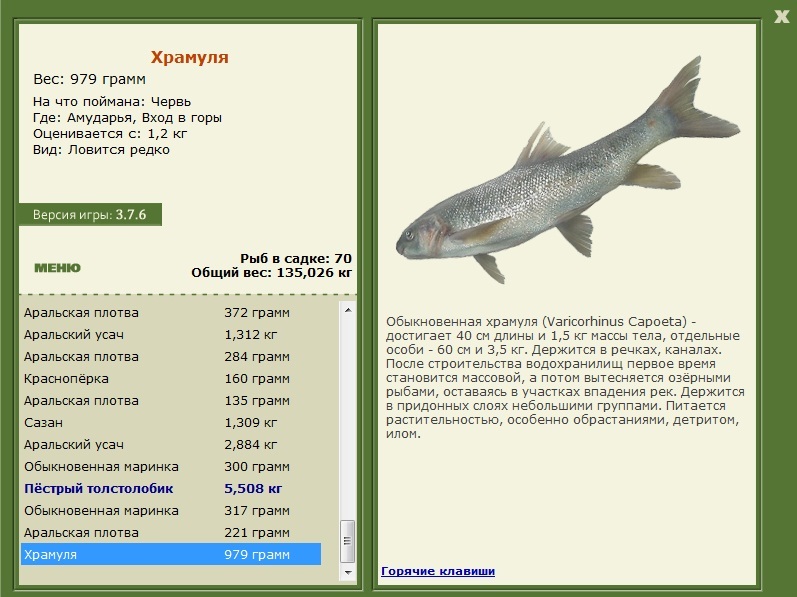Select the Краснопёрка 160 грамм row
This screenshot has height=597, width=797.
click(171, 379)
